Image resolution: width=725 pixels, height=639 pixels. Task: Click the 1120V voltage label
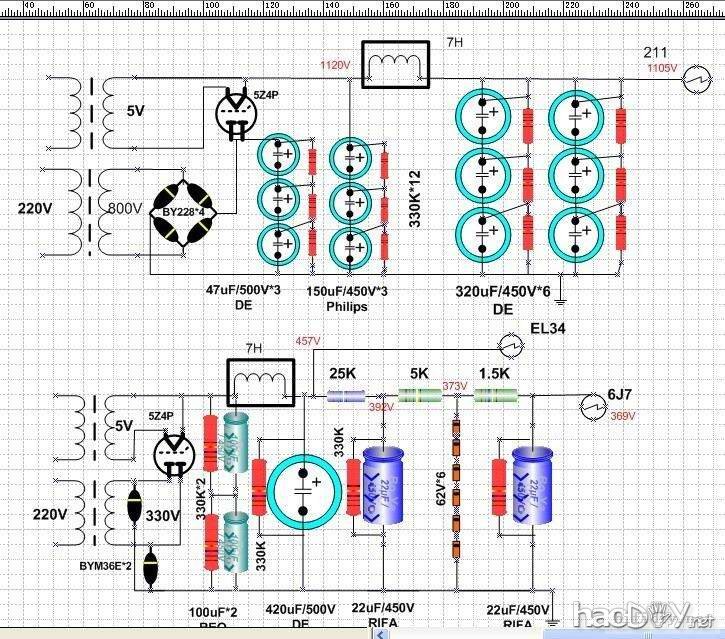[334, 65]
